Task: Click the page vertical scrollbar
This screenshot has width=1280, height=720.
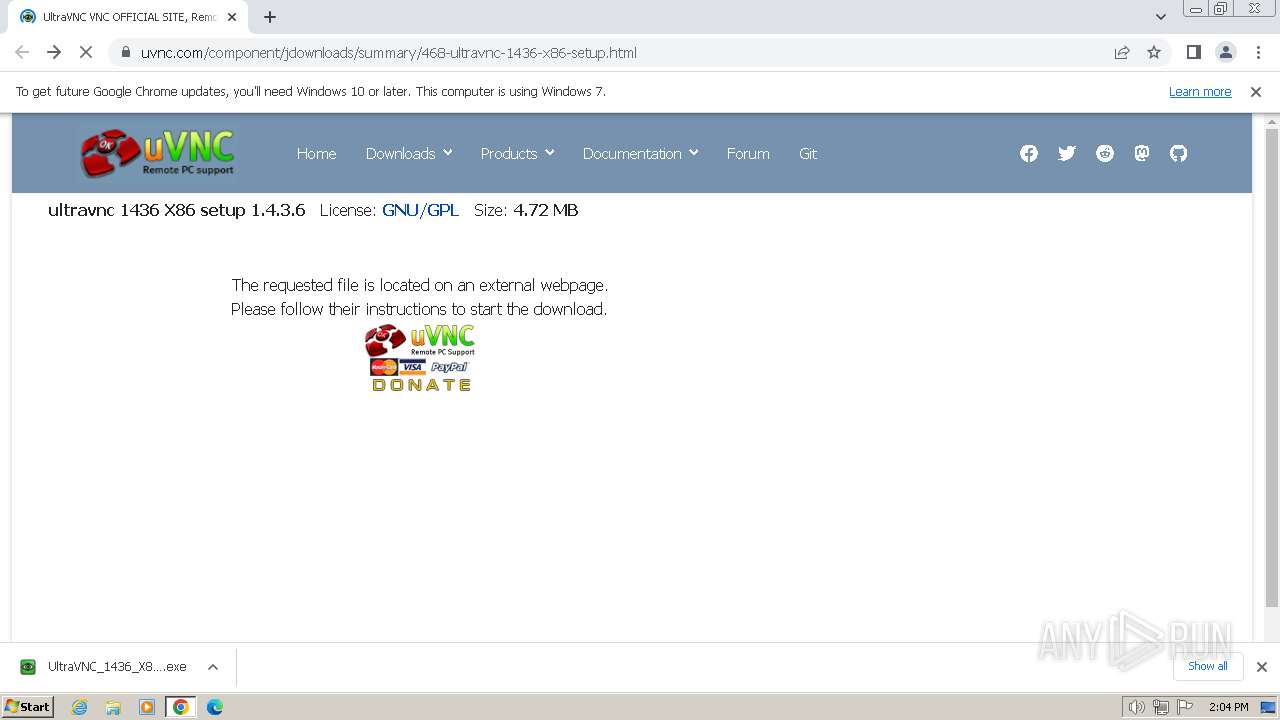Action: 1272,370
